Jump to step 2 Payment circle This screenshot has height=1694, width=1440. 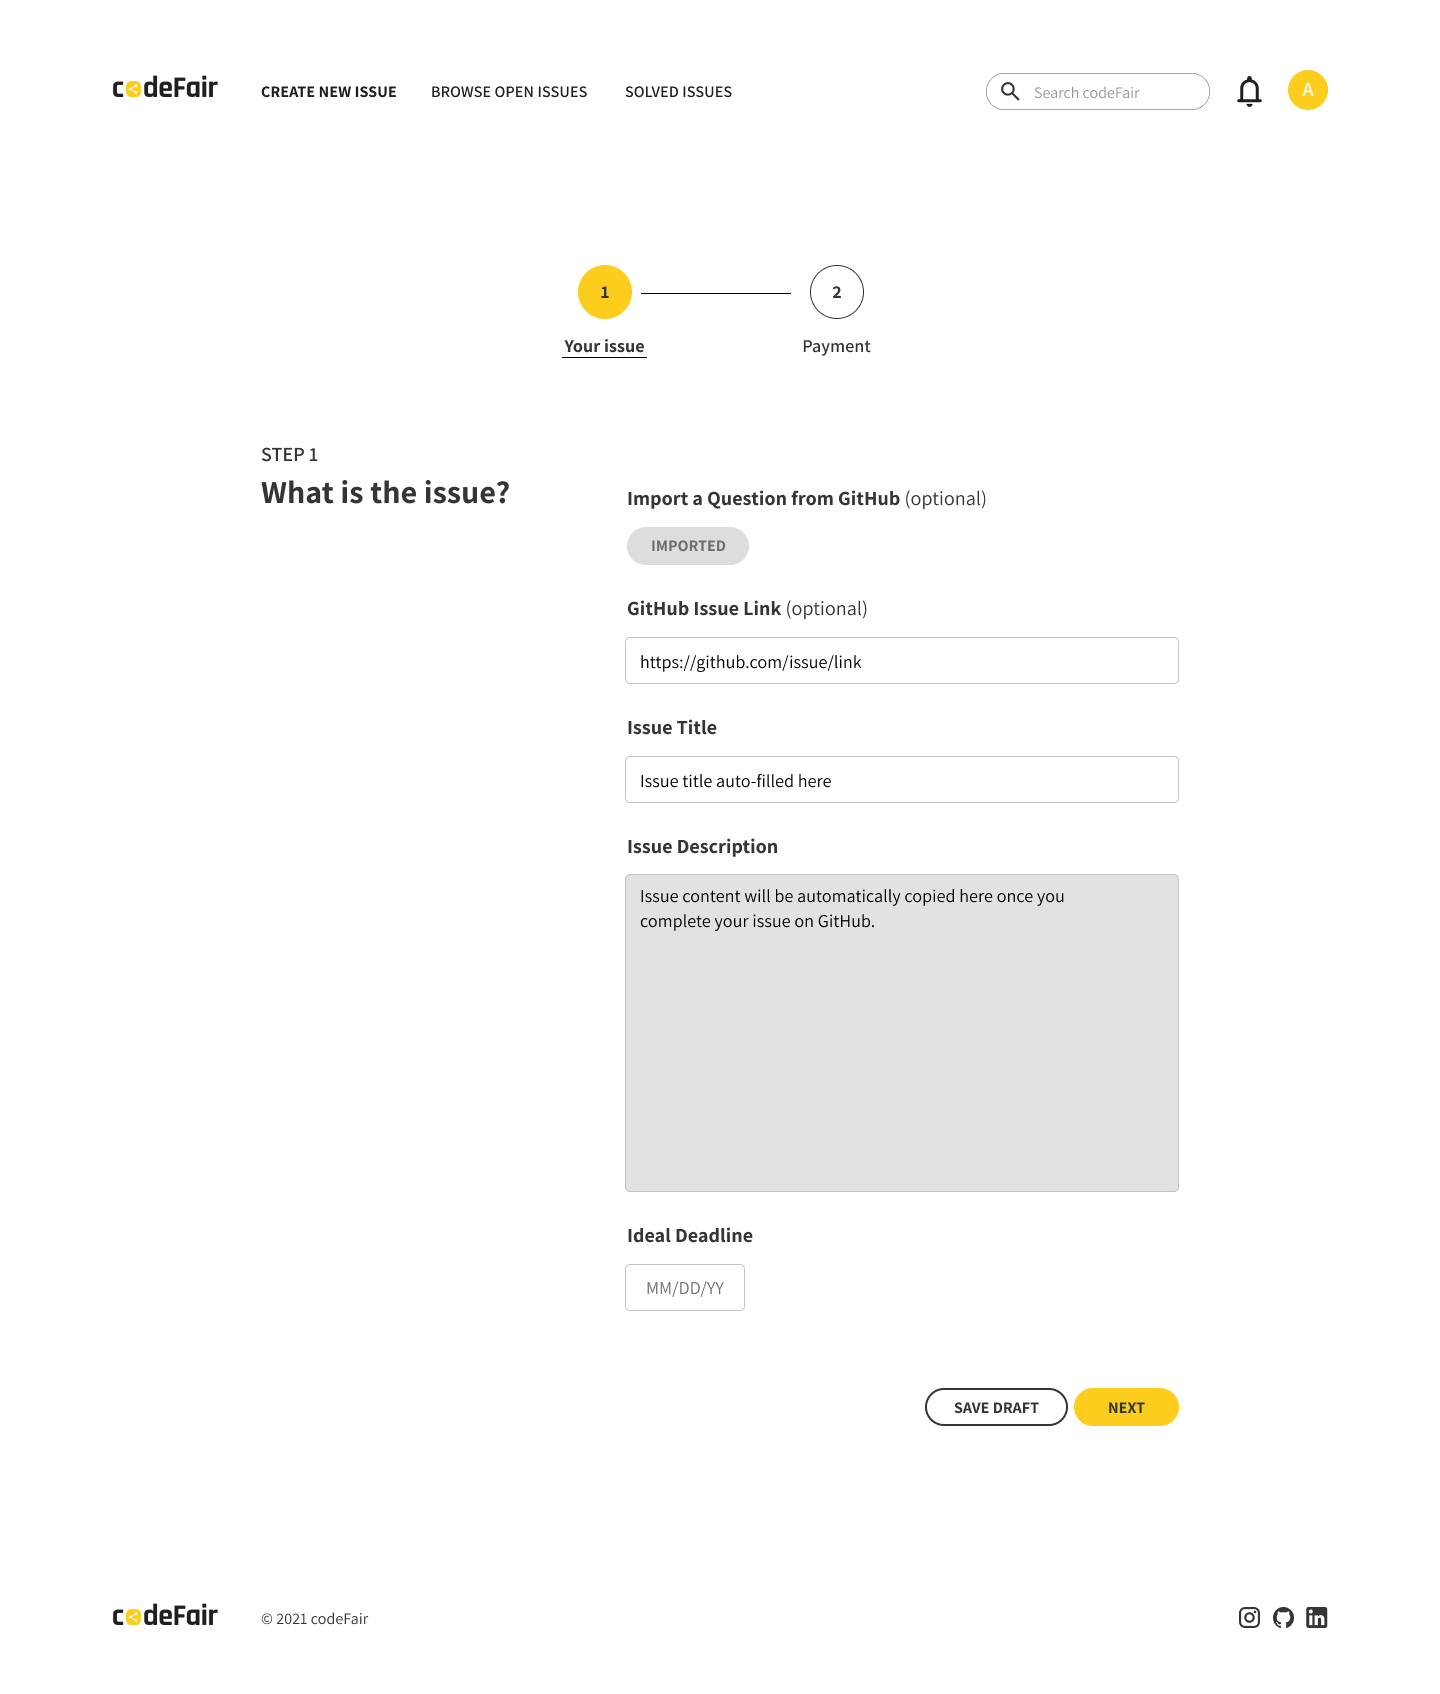837,292
